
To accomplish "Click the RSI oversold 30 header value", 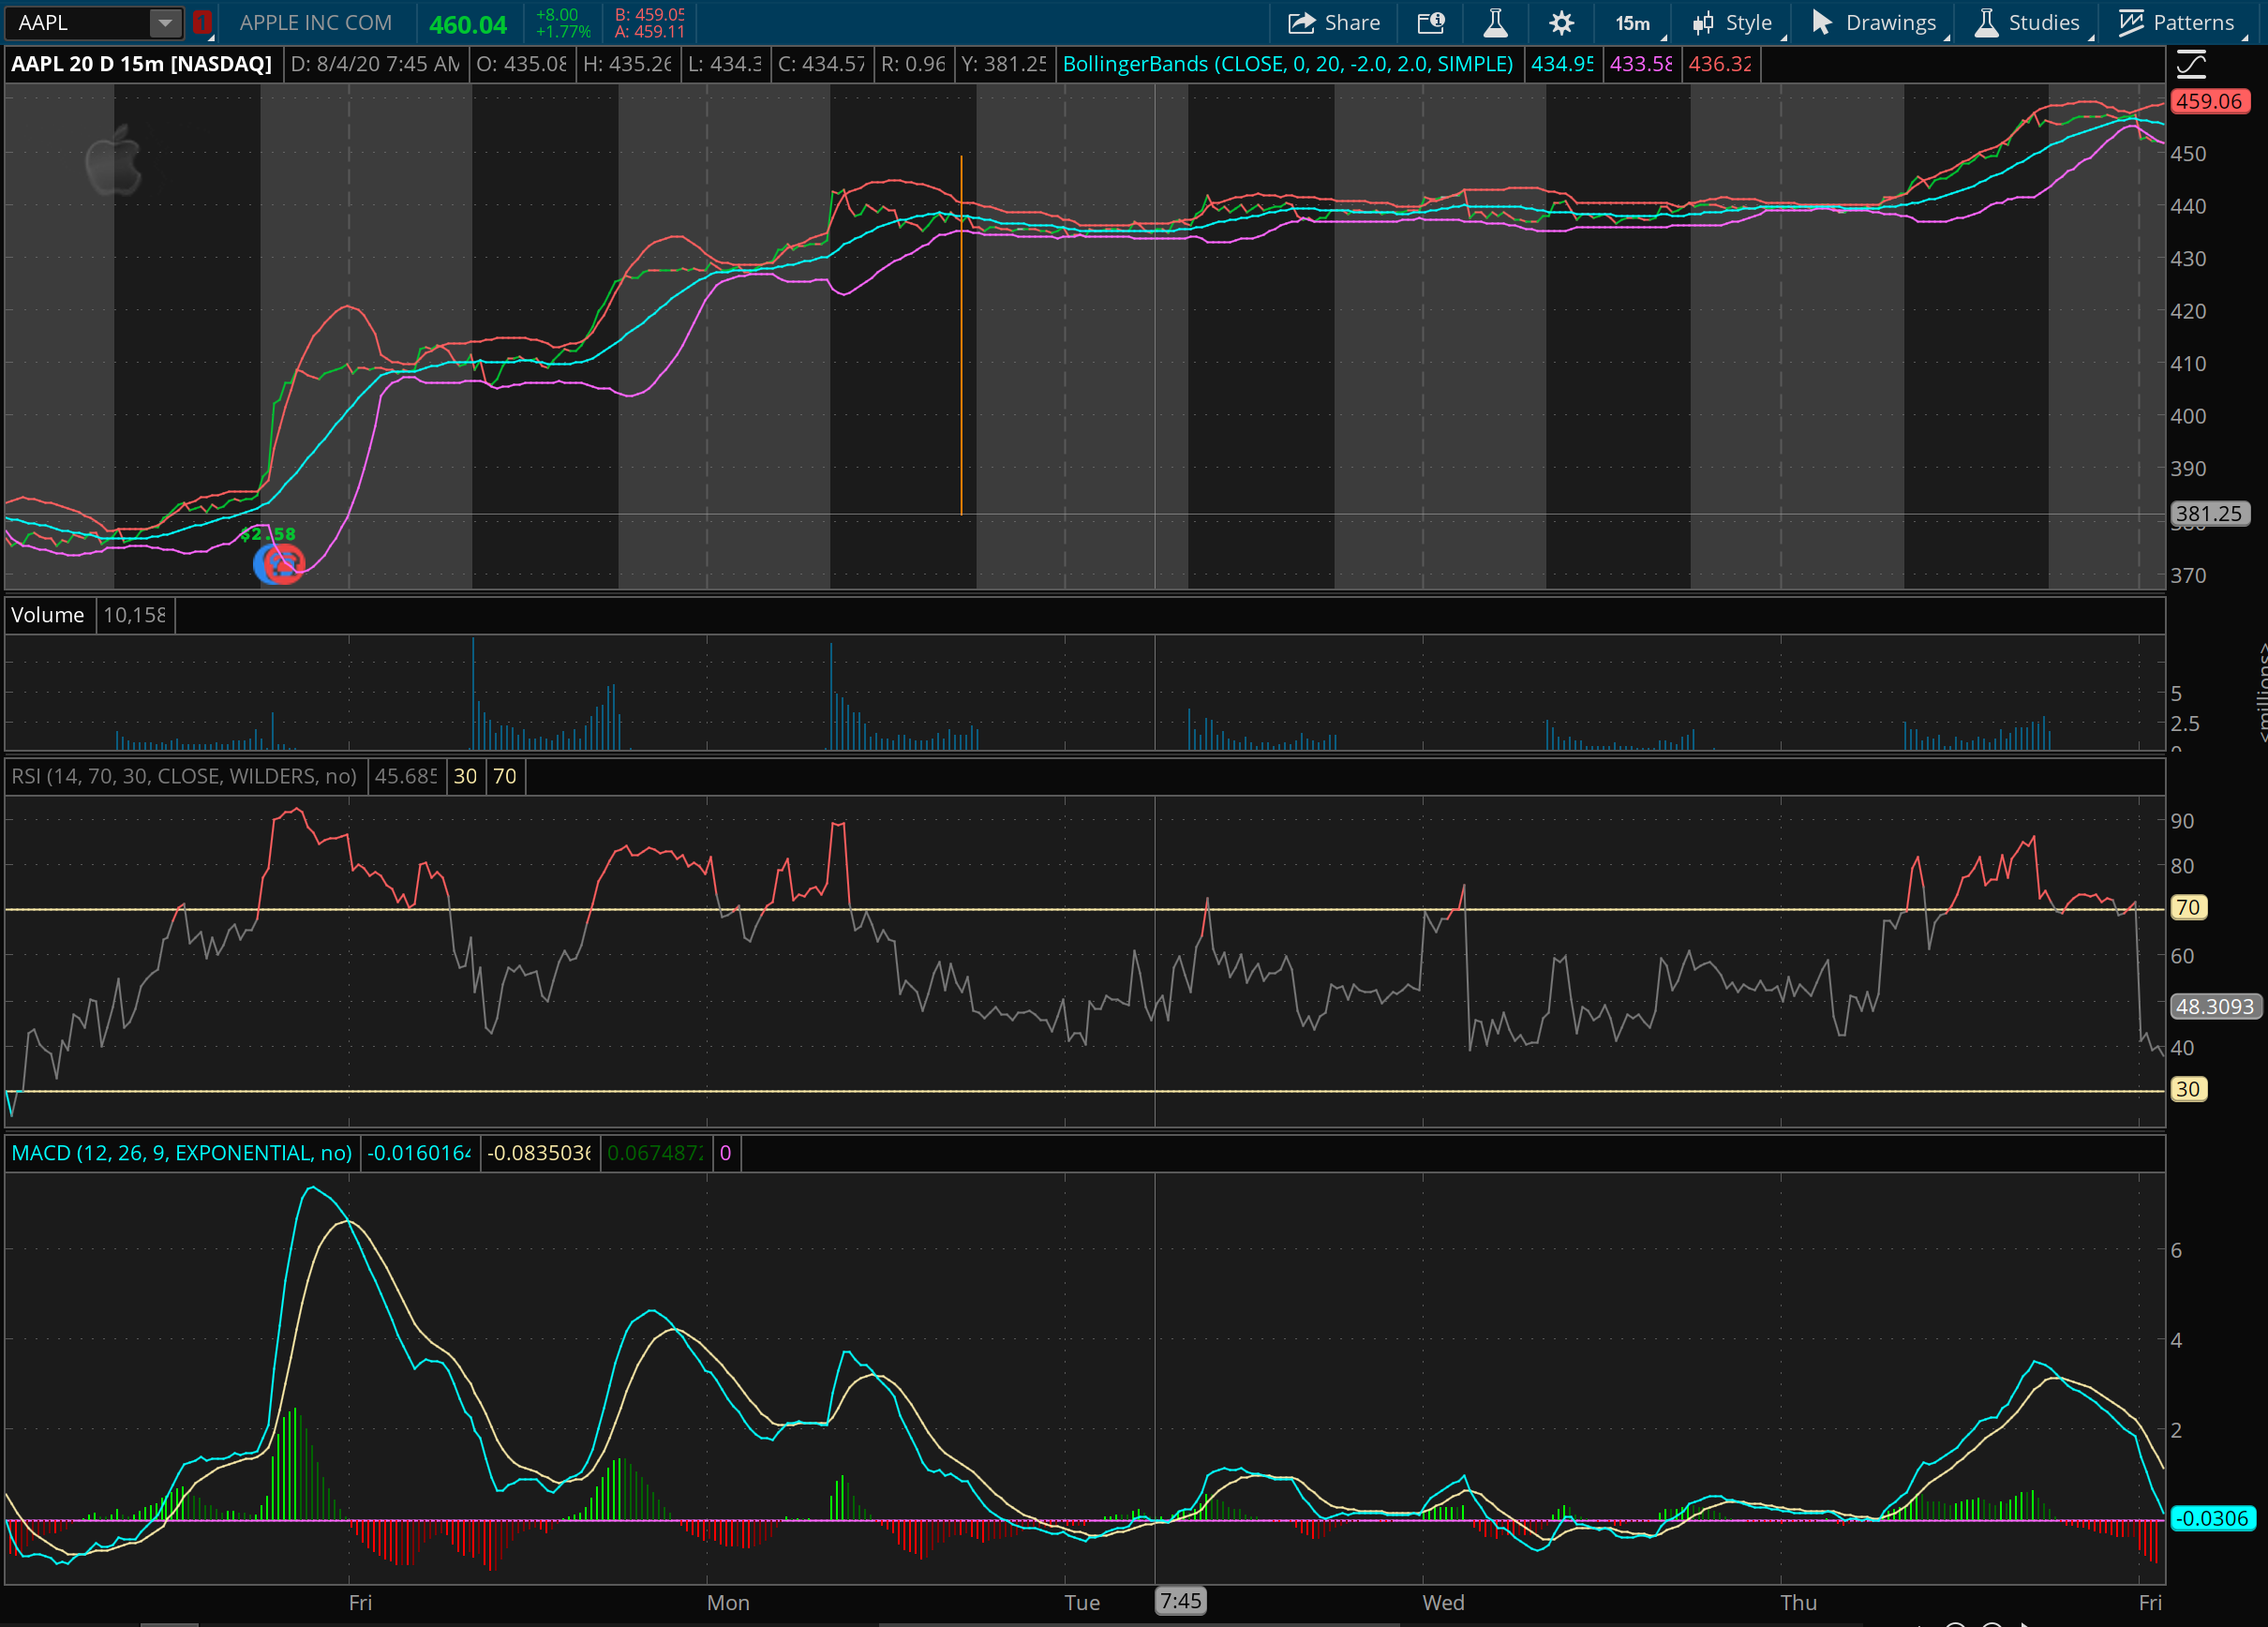I will pos(465,776).
